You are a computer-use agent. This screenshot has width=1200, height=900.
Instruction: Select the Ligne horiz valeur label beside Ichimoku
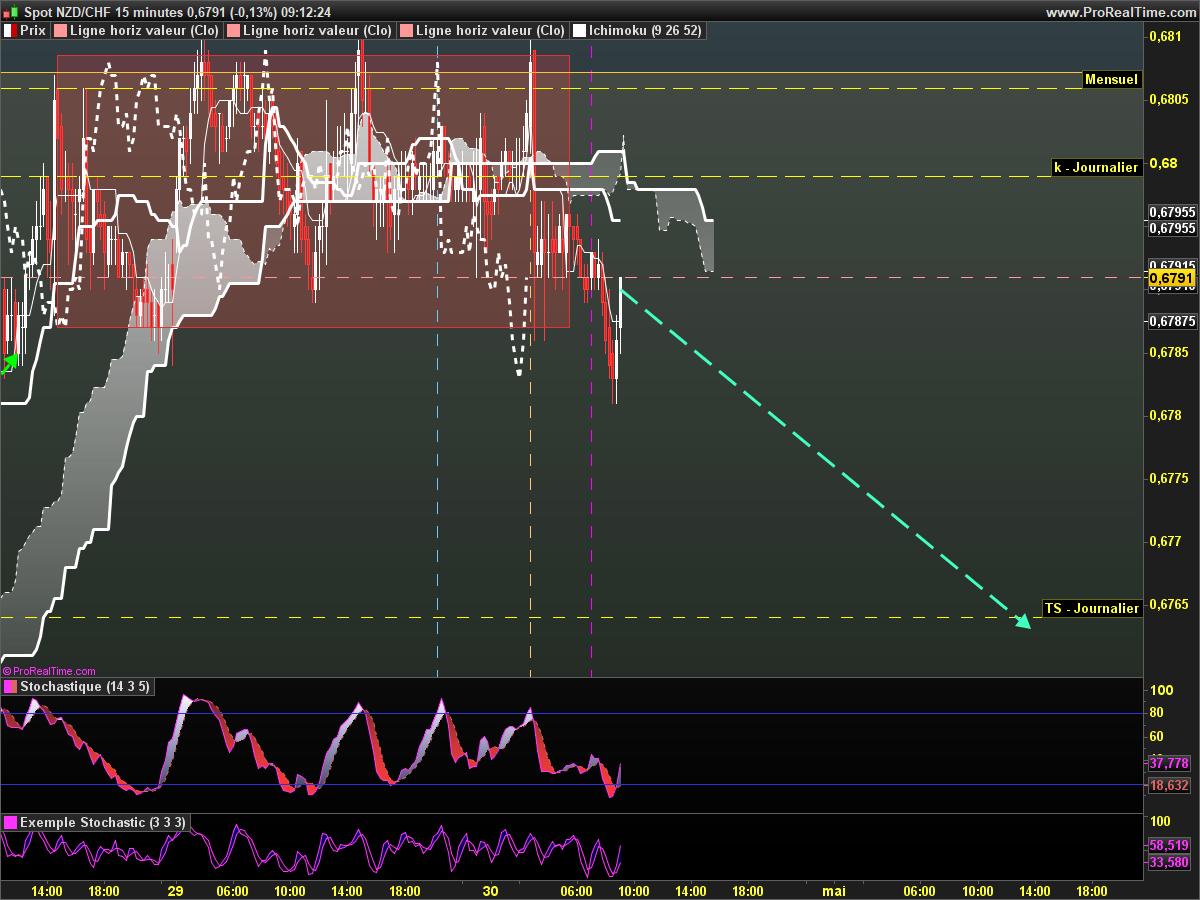tap(490, 31)
